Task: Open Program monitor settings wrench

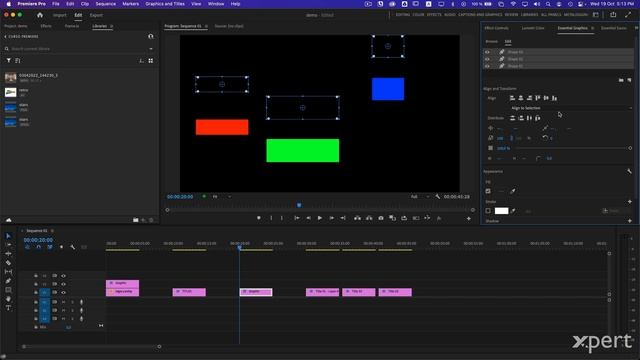Action: pyautogui.click(x=438, y=197)
